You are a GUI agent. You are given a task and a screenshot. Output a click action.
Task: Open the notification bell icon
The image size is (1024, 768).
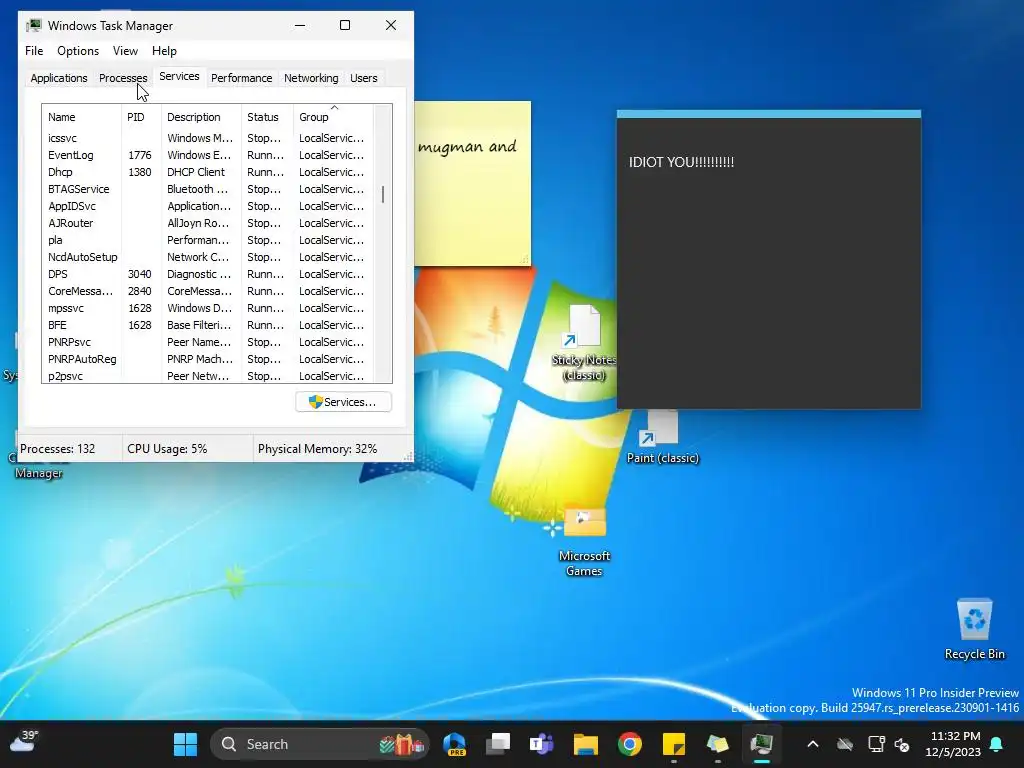point(997,744)
